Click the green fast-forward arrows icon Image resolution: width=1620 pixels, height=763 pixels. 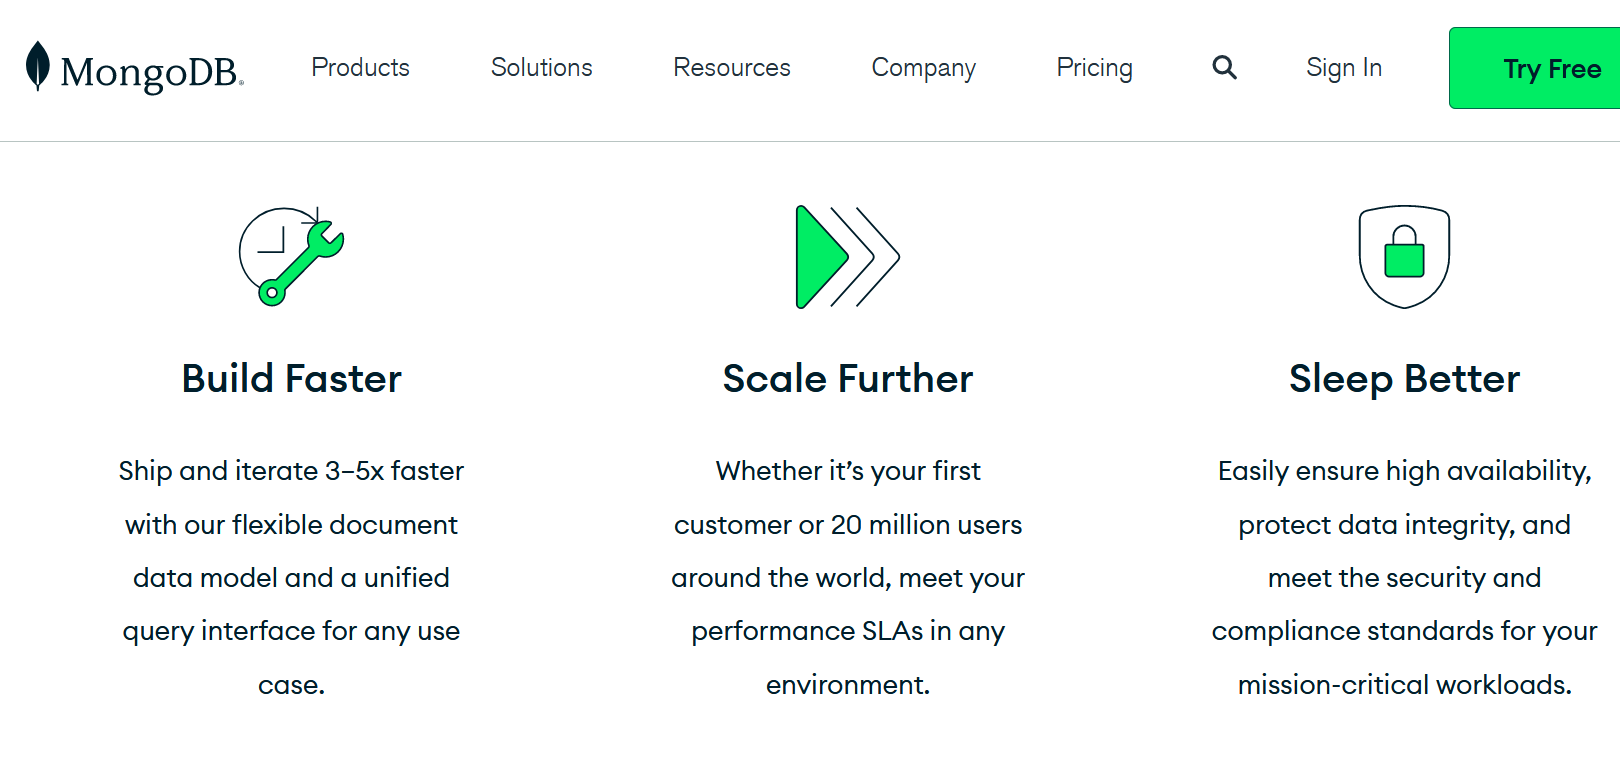point(847,257)
